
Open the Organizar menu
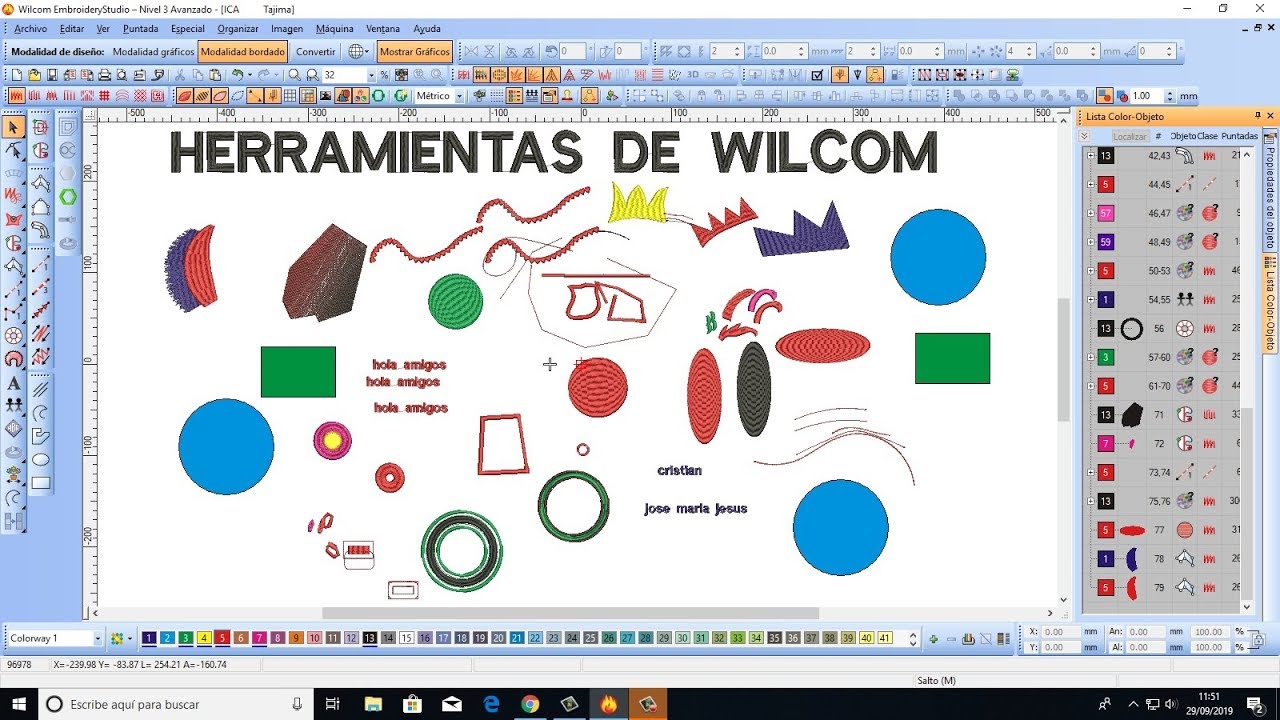[238, 29]
